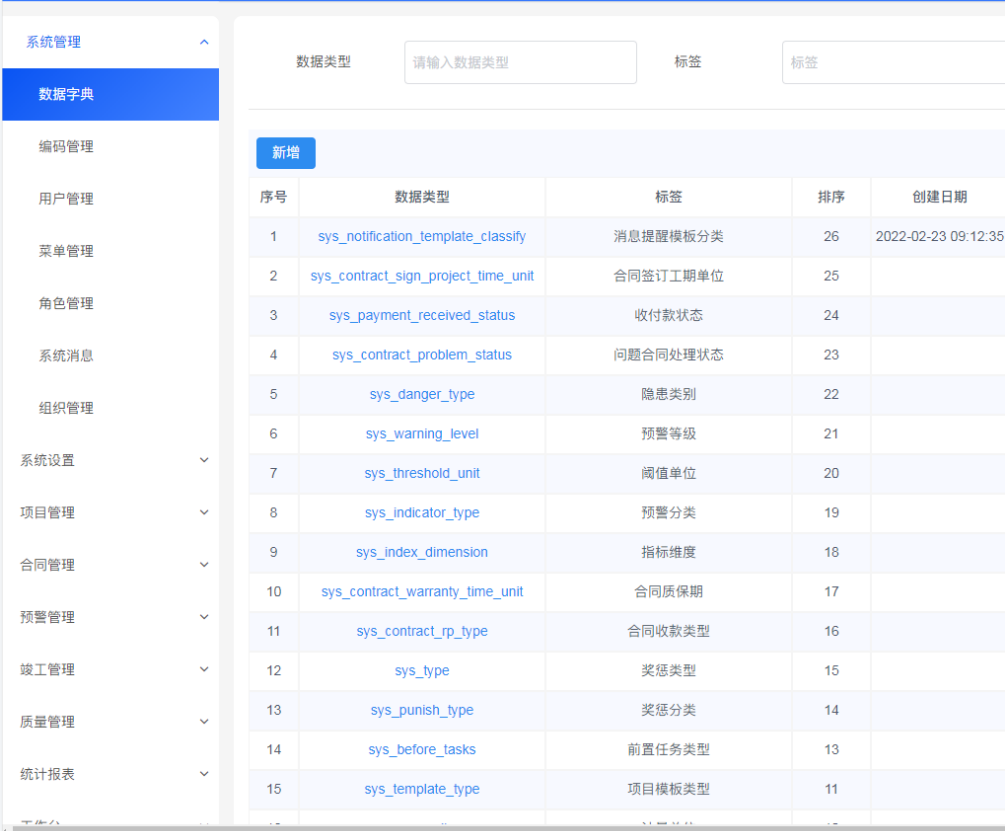Open sys_payment_received_status link

(x=422, y=315)
